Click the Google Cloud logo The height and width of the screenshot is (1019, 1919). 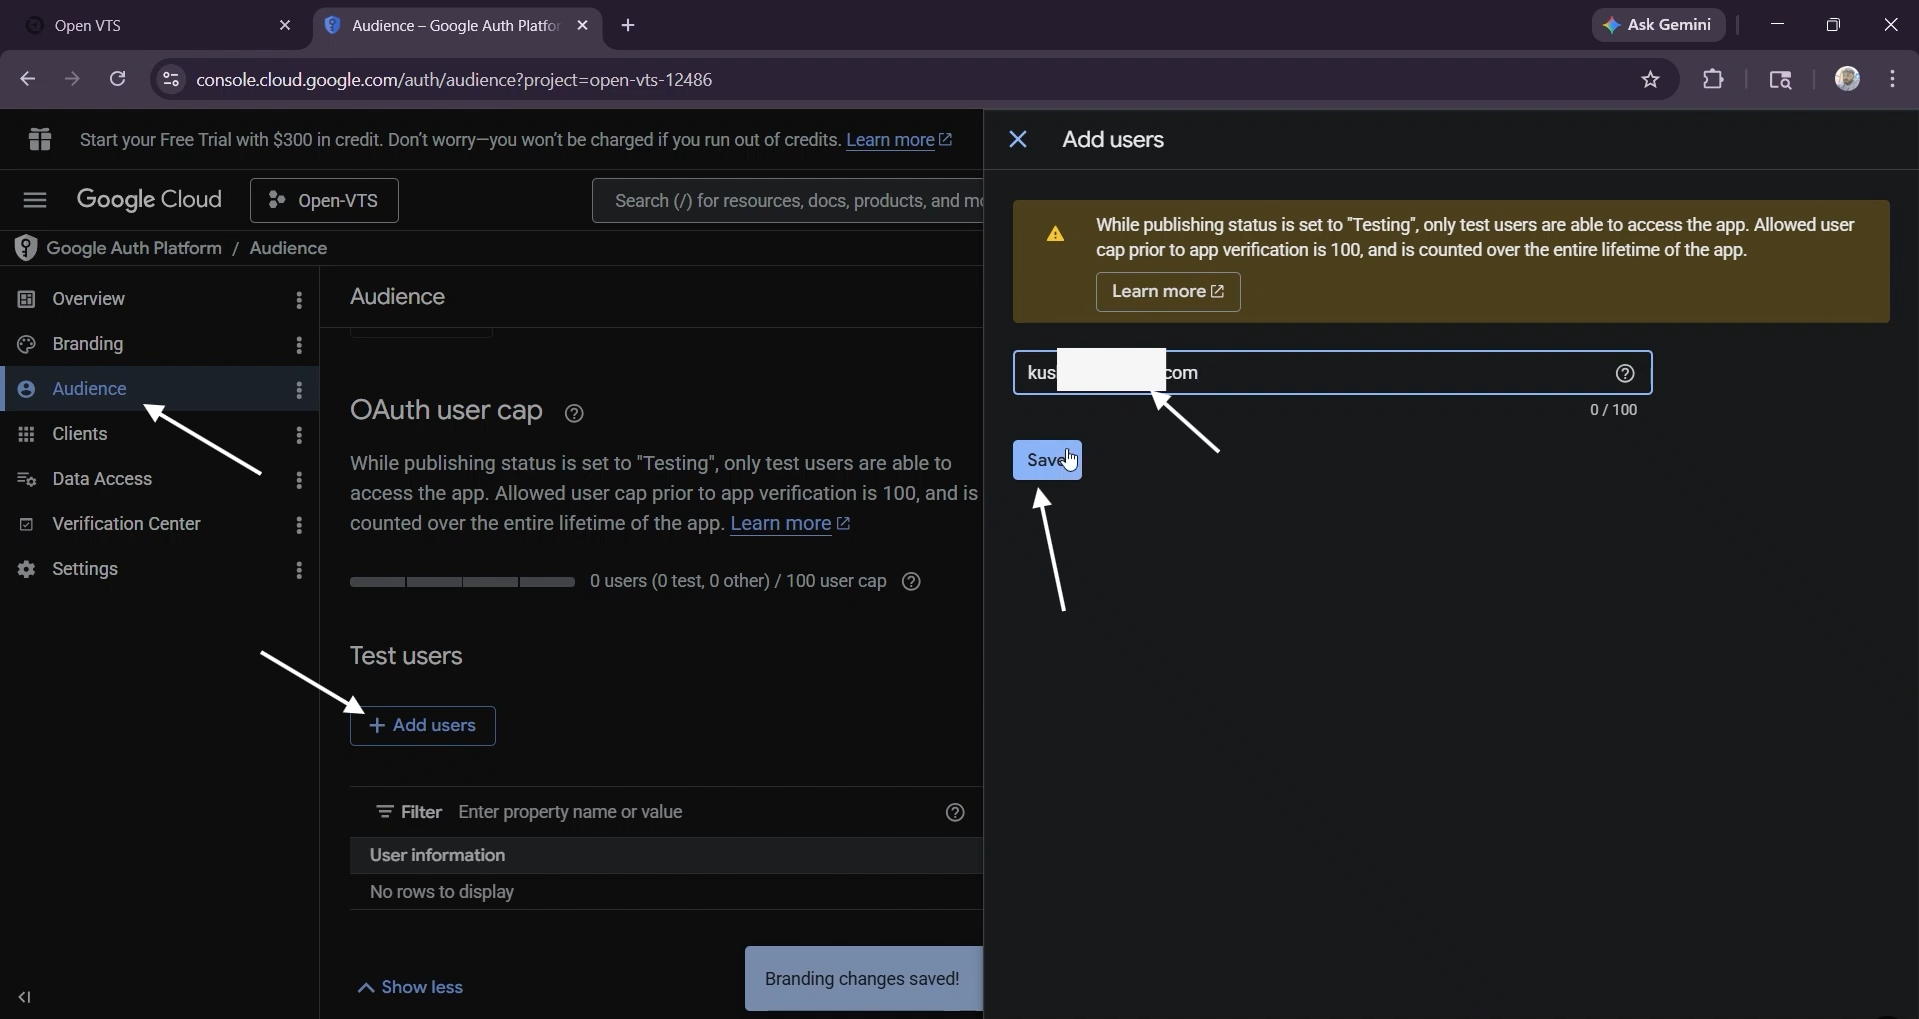[149, 200]
